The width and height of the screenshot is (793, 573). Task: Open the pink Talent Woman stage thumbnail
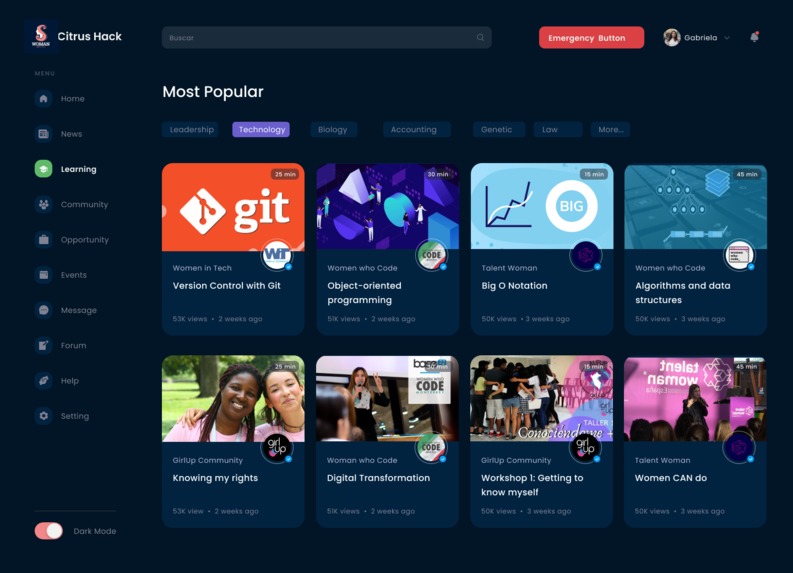pyautogui.click(x=695, y=399)
